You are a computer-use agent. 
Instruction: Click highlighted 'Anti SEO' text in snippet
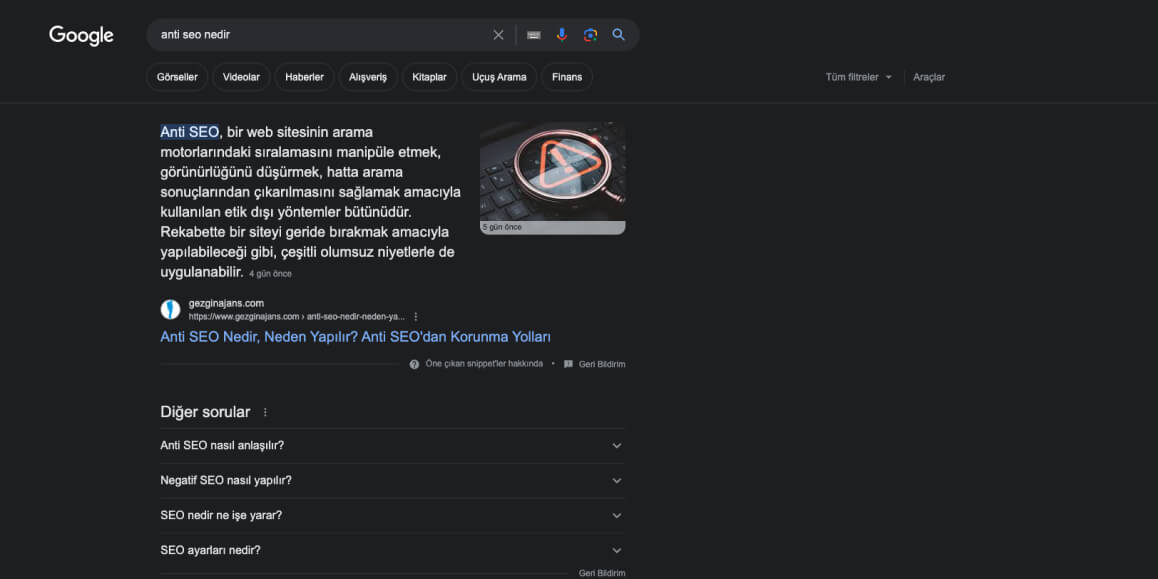(x=189, y=132)
